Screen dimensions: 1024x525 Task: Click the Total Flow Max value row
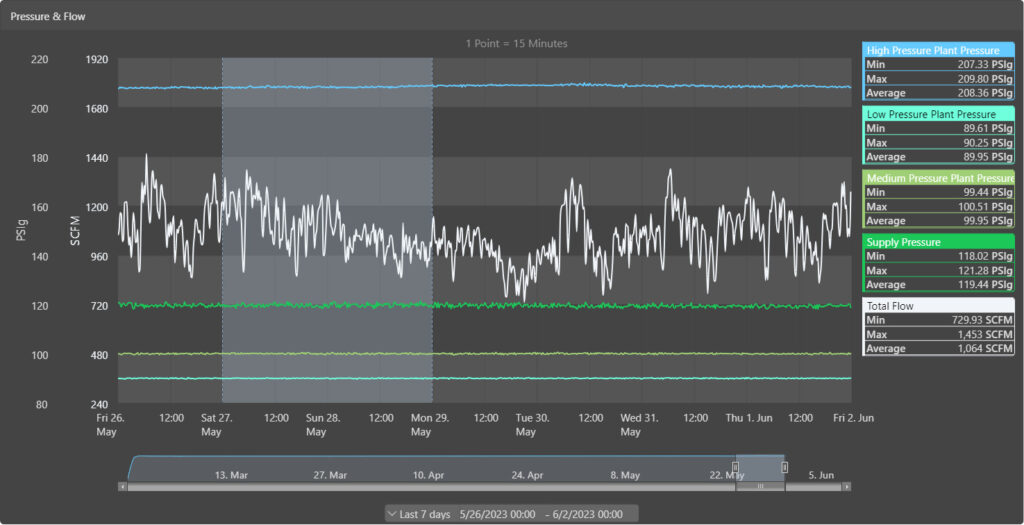coord(938,334)
